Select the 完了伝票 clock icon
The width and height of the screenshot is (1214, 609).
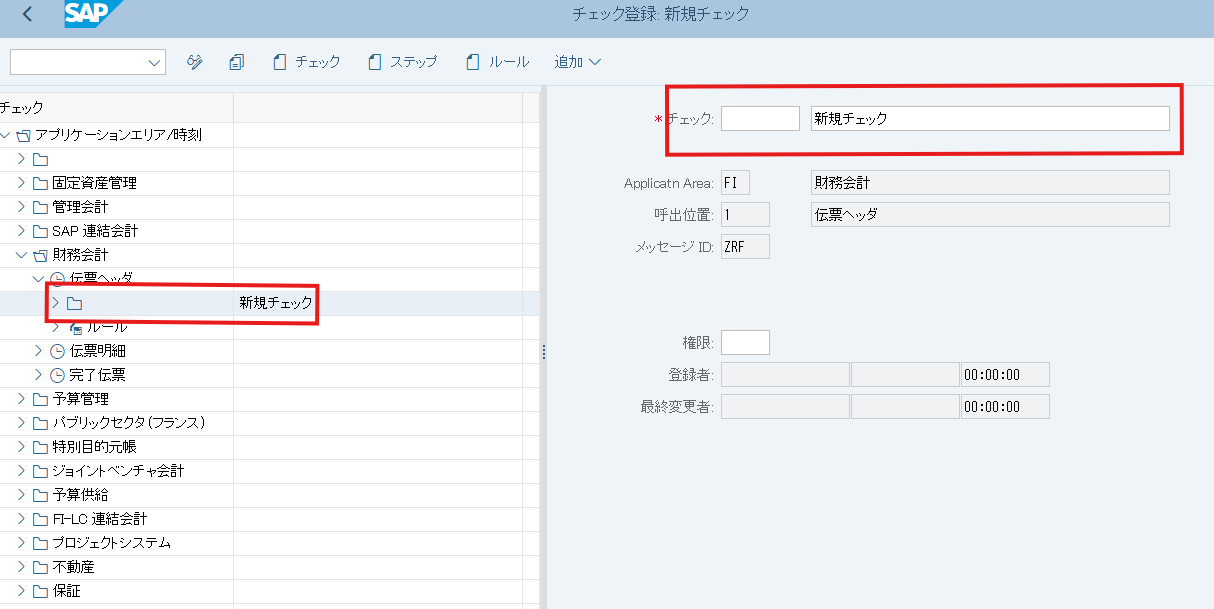click(57, 375)
